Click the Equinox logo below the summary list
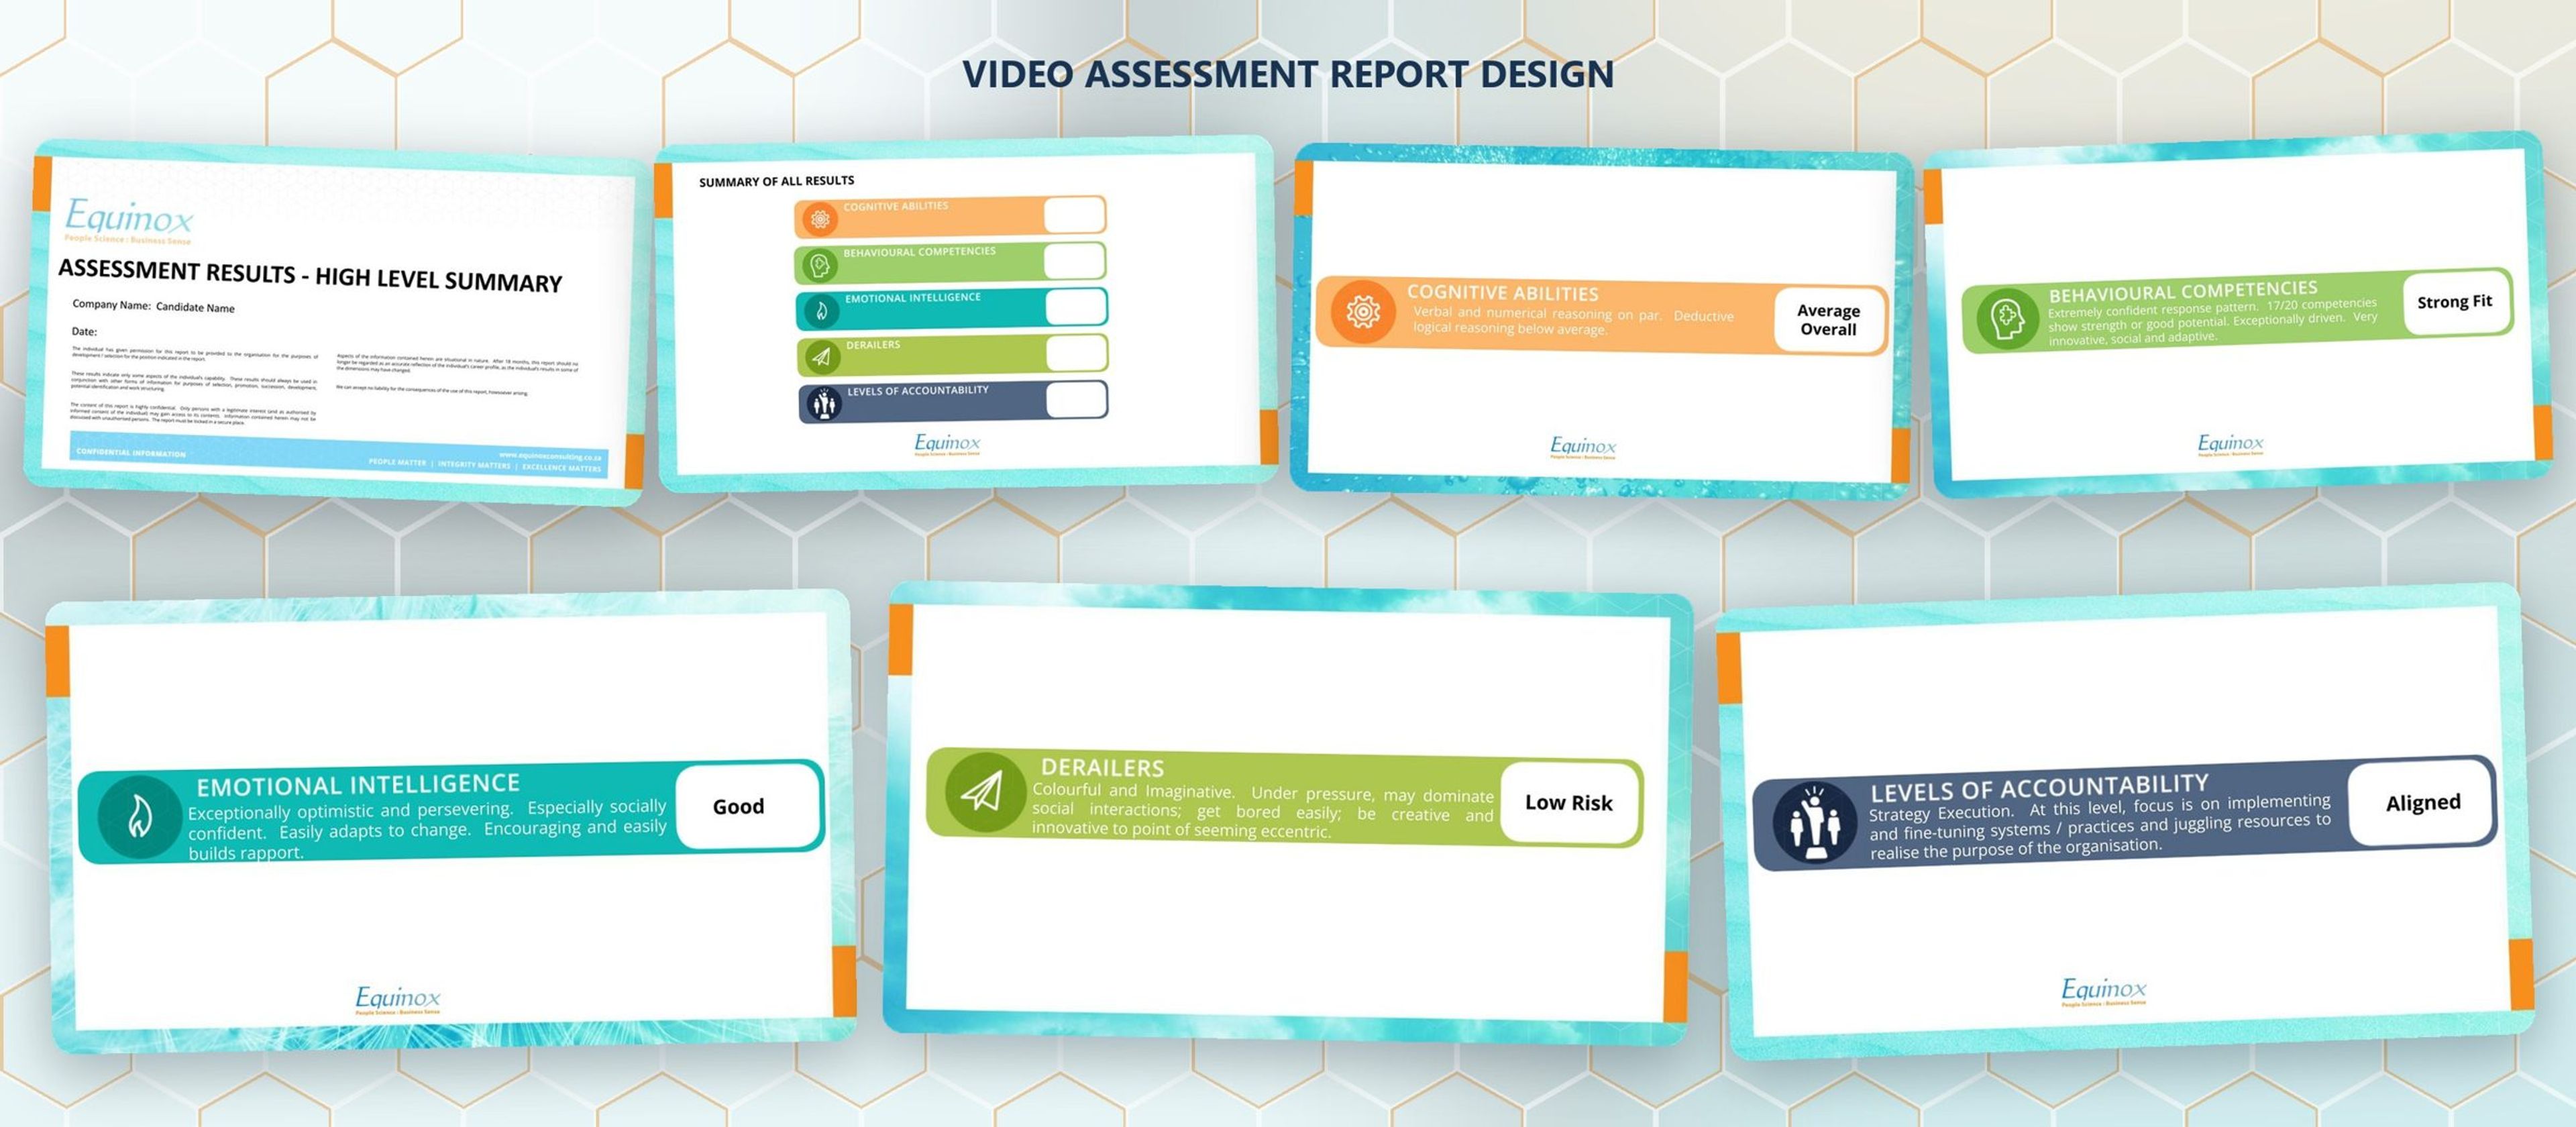 coord(947,444)
